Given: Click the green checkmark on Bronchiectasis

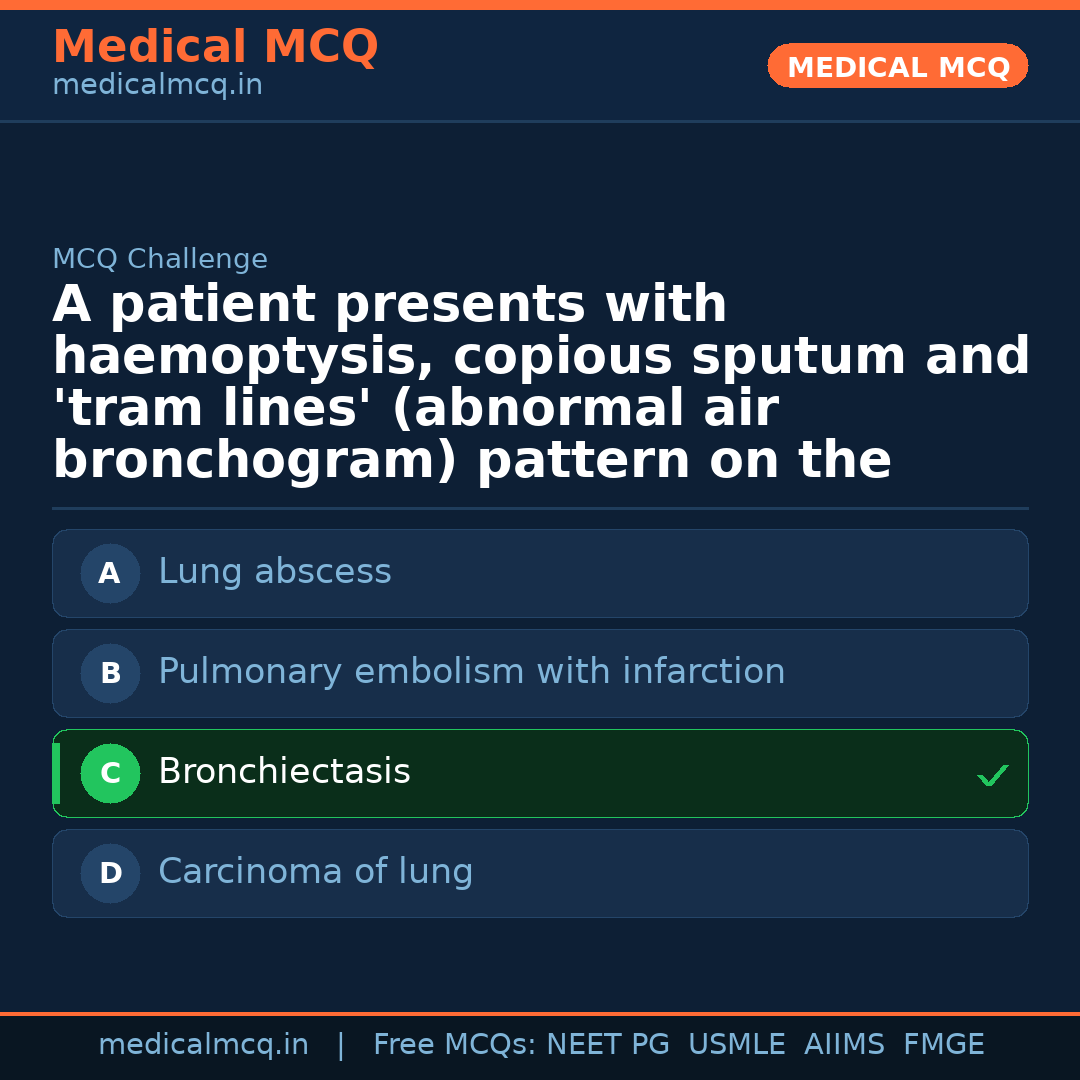Looking at the screenshot, I should 992,775.
